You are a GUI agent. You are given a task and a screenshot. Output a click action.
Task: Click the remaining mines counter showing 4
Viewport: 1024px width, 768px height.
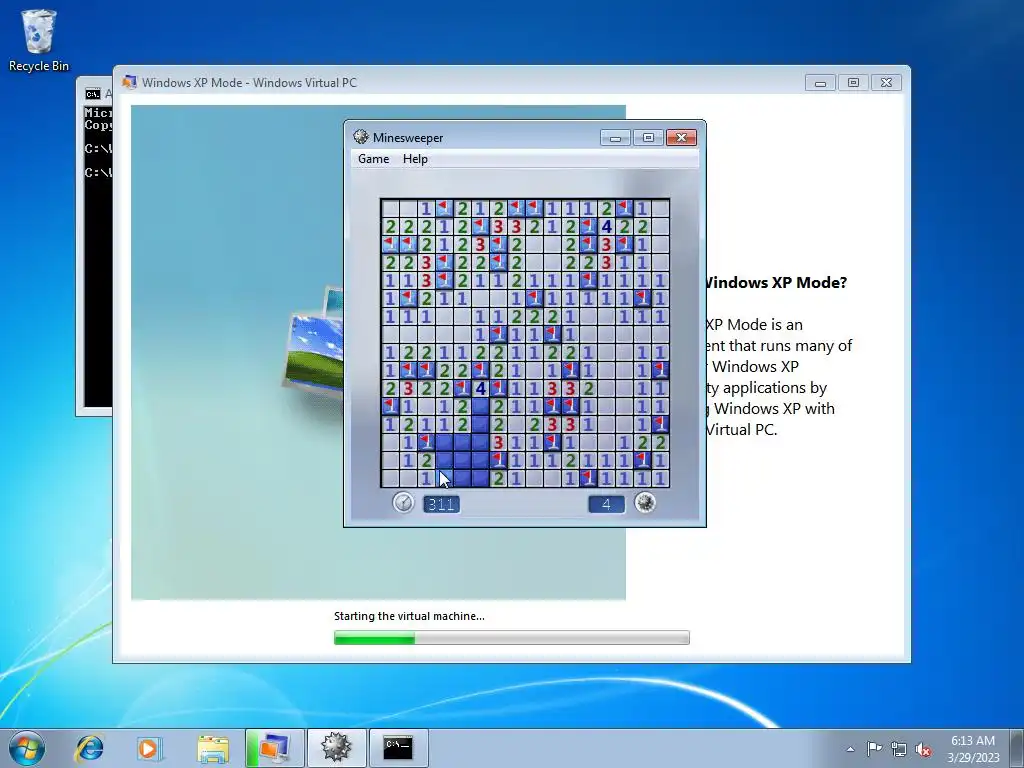(606, 504)
